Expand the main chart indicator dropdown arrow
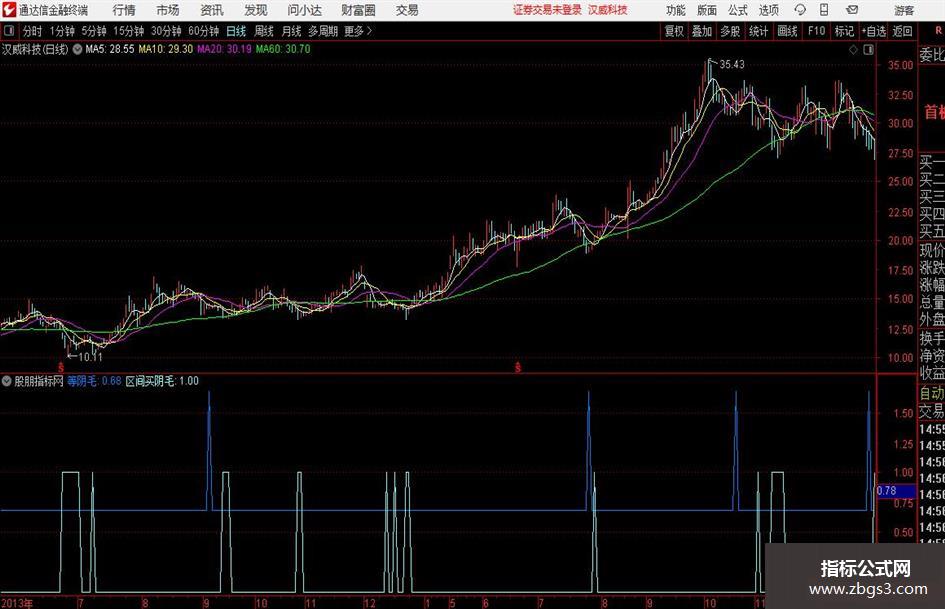 pyautogui.click(x=78, y=49)
